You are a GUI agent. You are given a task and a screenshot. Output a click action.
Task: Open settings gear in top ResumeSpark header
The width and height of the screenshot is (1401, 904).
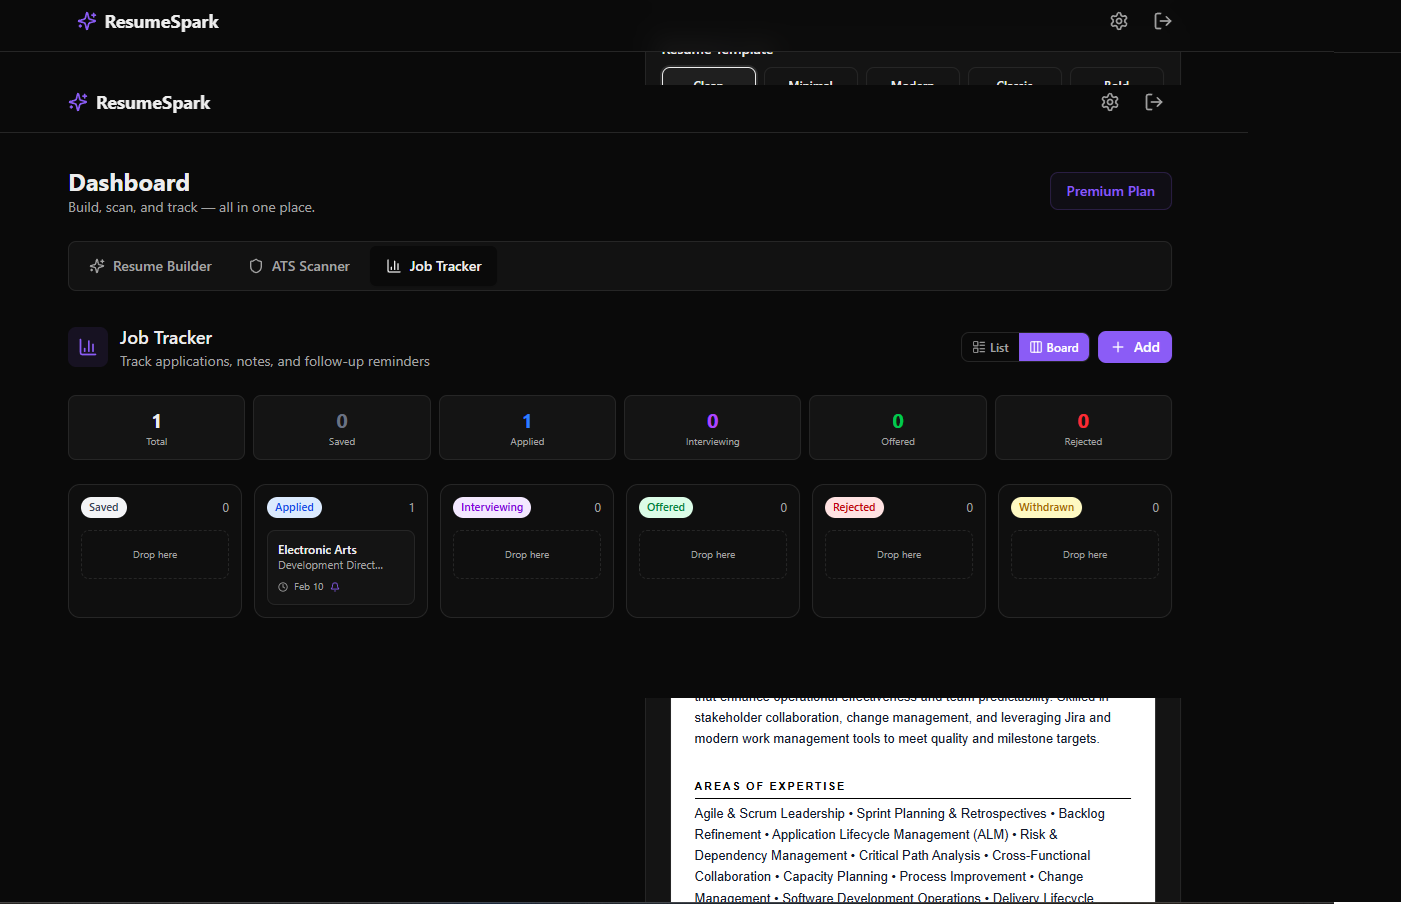[x=1119, y=21]
